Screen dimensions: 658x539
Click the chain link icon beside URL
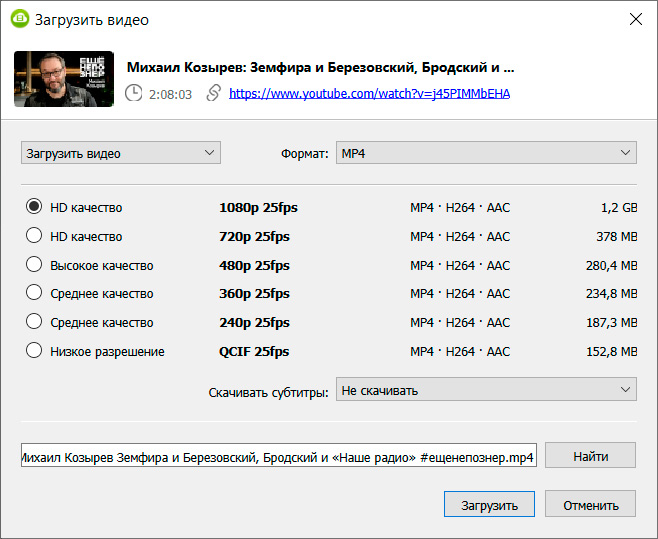click(x=213, y=93)
